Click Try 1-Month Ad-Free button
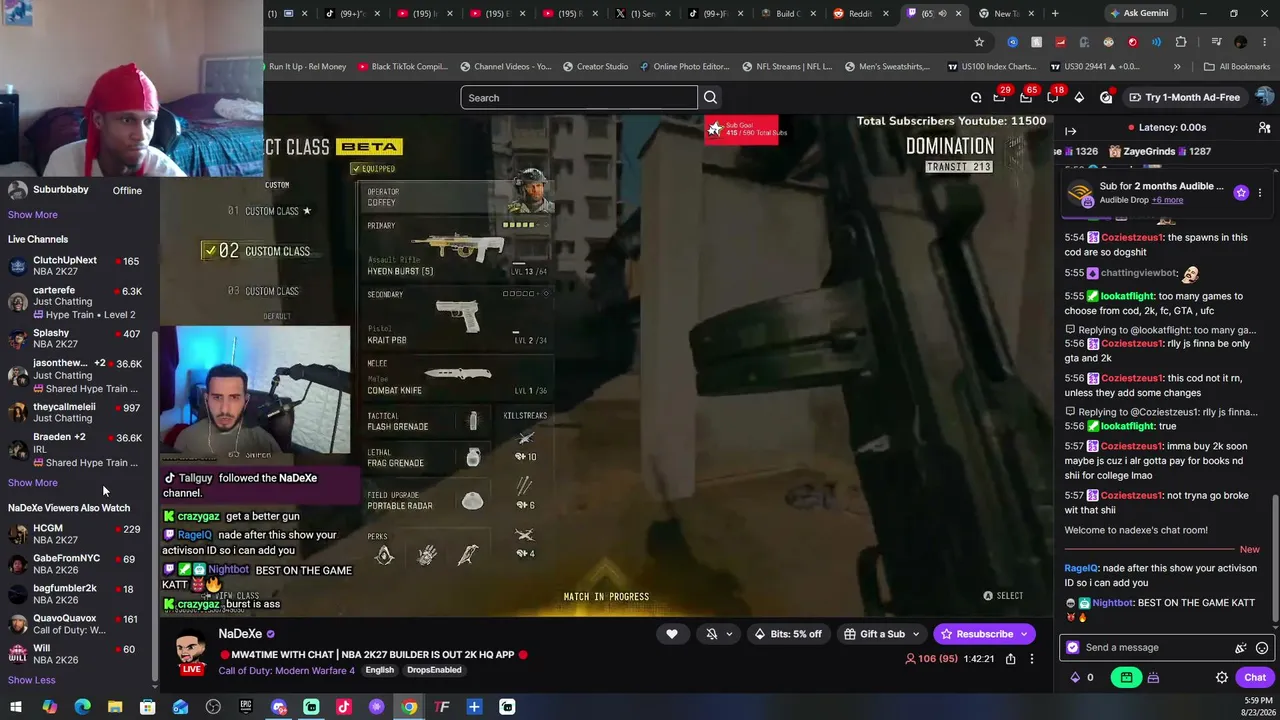Screen dimensions: 1280x720 [x=1184, y=97]
